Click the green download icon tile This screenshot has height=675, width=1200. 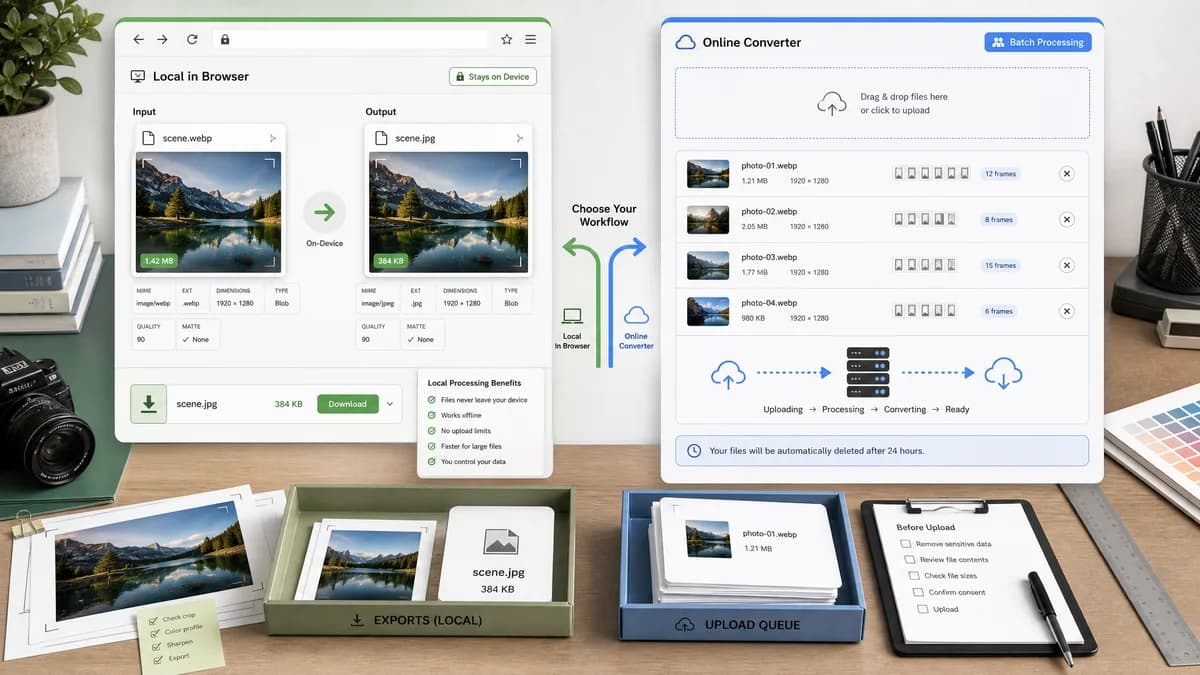149,404
